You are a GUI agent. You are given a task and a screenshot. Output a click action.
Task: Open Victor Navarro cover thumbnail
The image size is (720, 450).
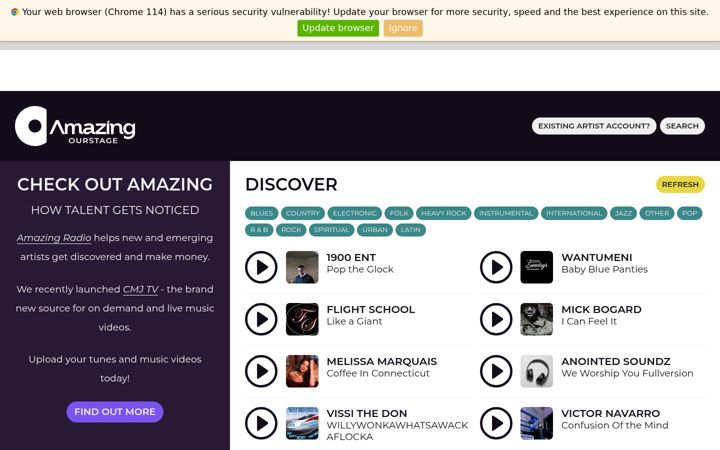click(537, 423)
